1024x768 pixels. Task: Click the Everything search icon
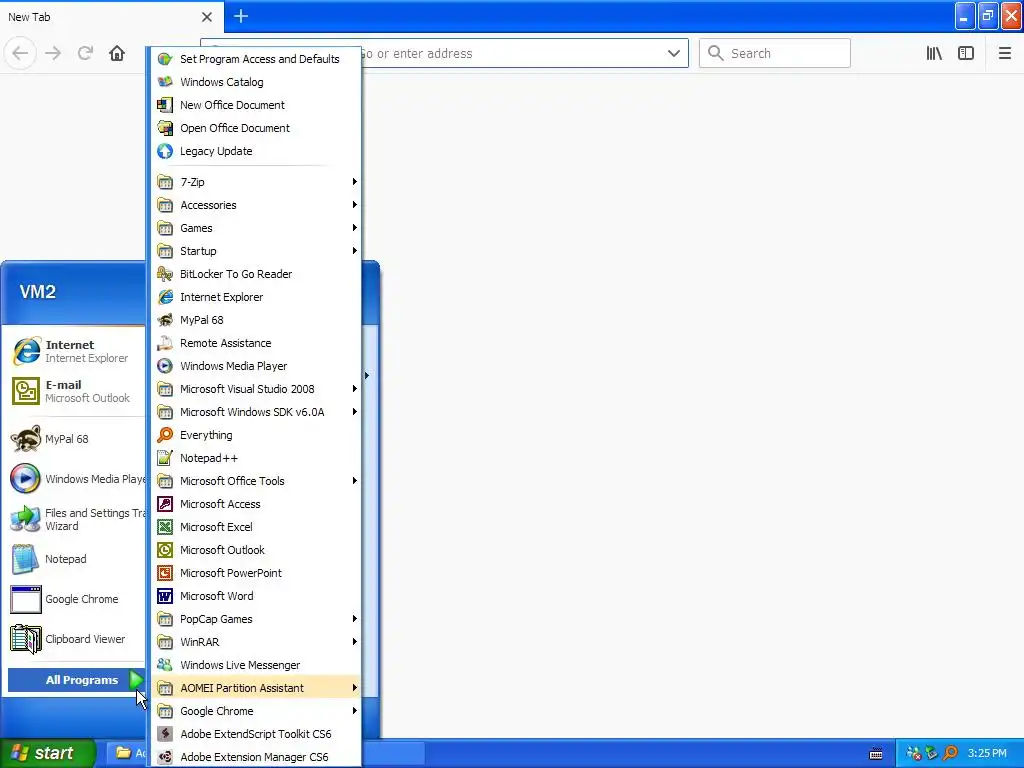point(165,435)
